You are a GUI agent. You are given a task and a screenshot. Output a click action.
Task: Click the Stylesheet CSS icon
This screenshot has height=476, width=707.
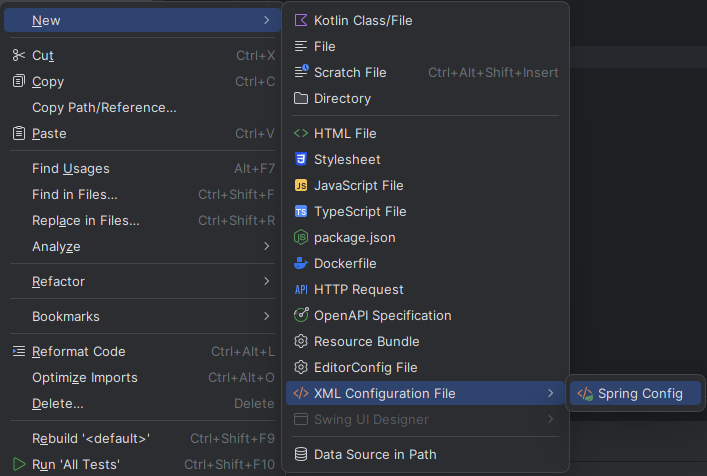tap(301, 159)
